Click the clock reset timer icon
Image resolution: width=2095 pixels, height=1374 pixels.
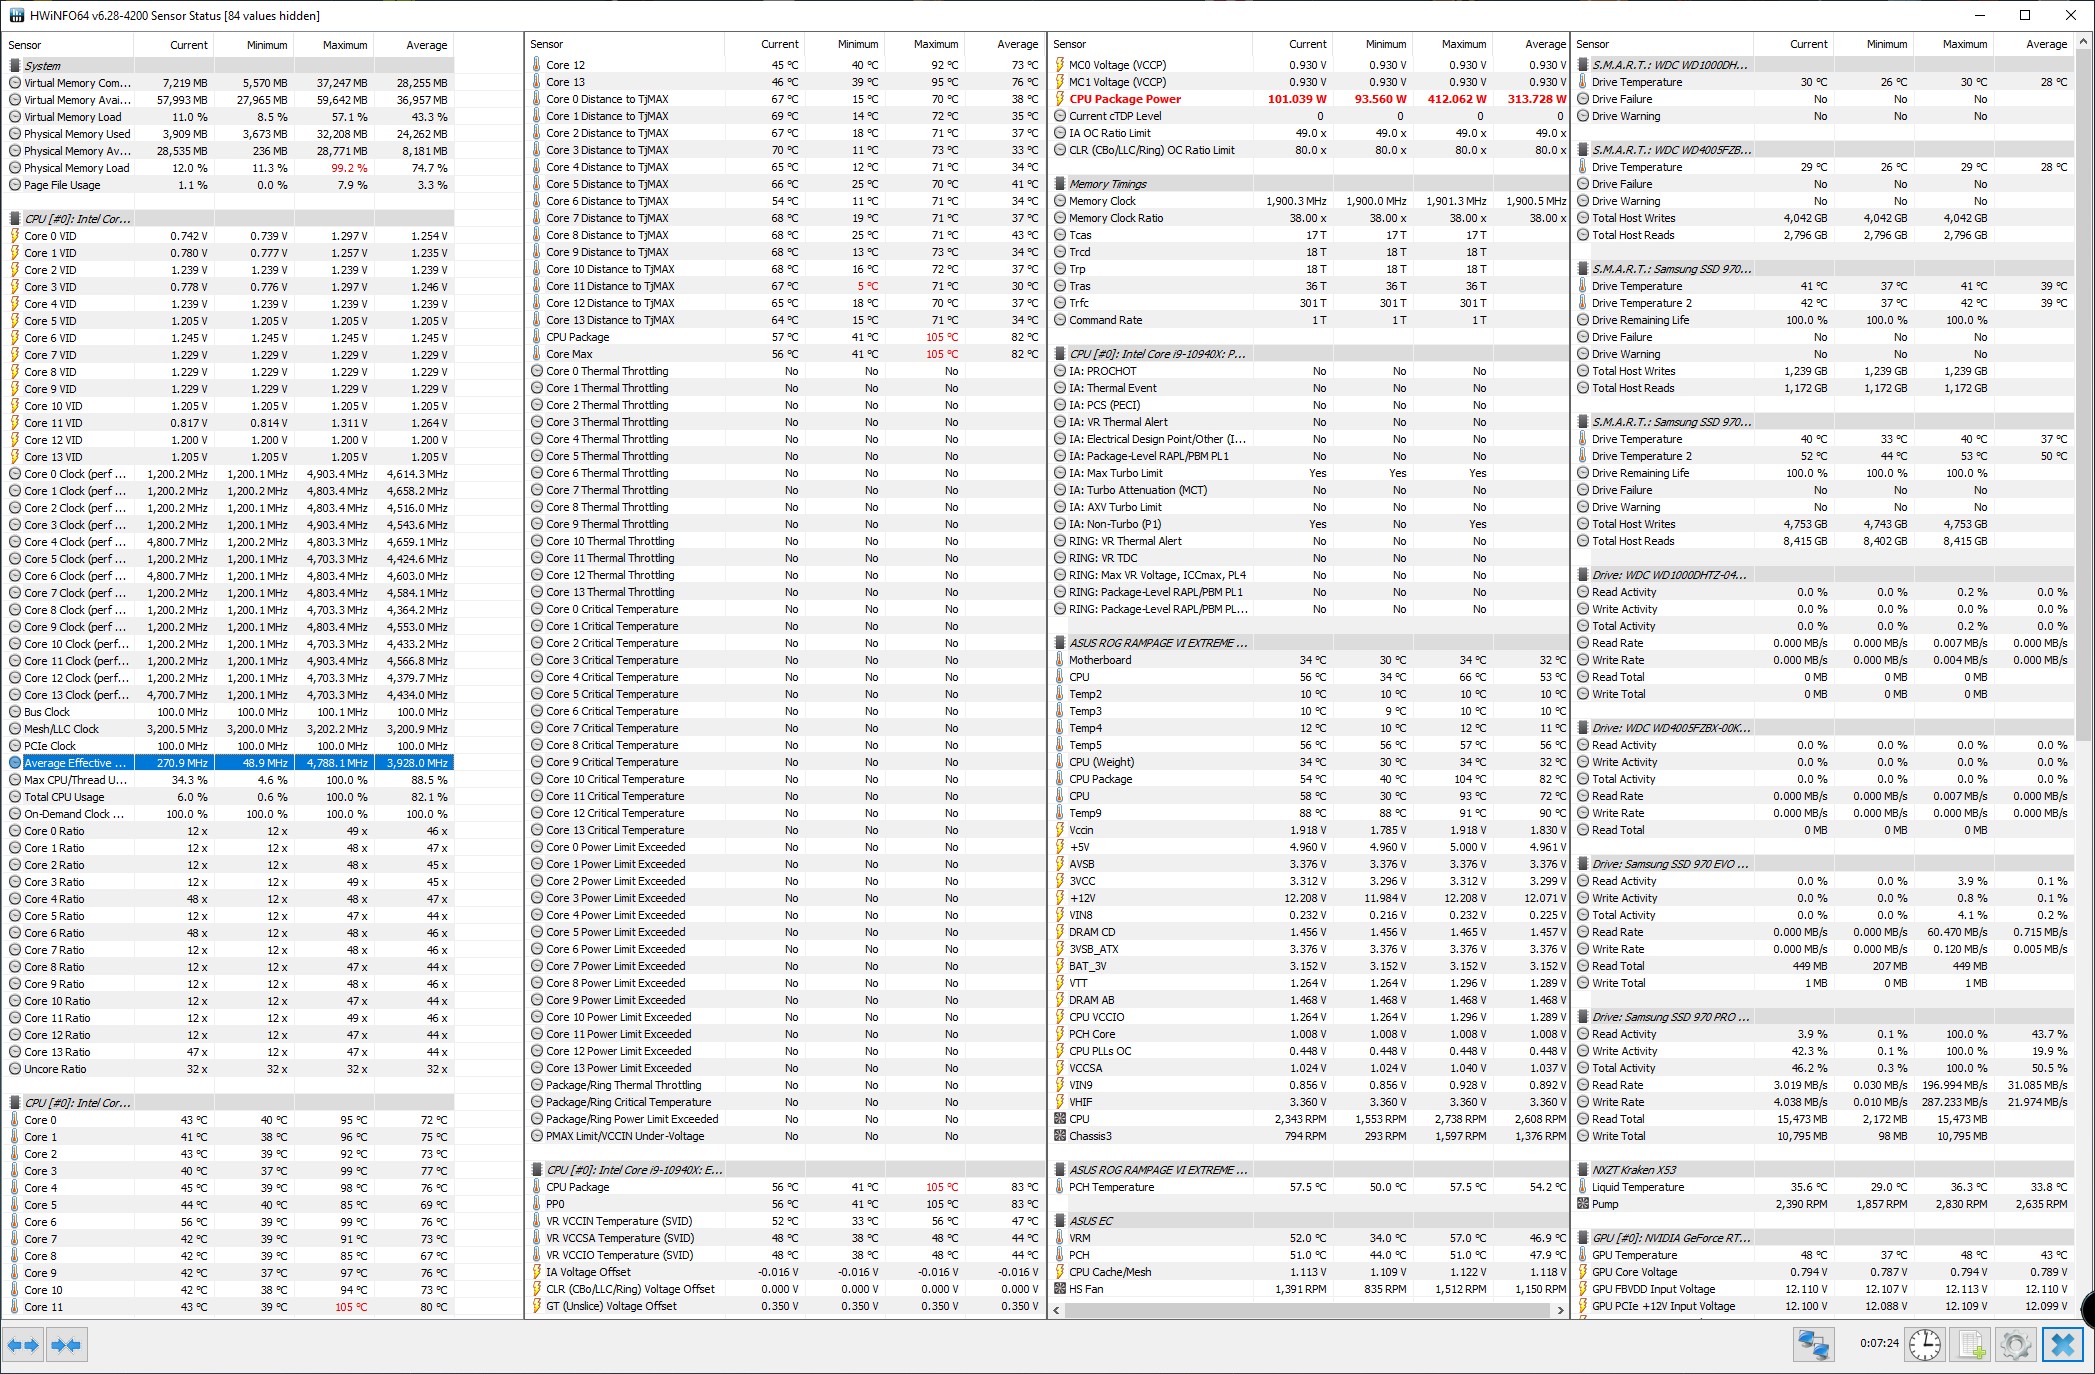pyautogui.click(x=1924, y=1344)
